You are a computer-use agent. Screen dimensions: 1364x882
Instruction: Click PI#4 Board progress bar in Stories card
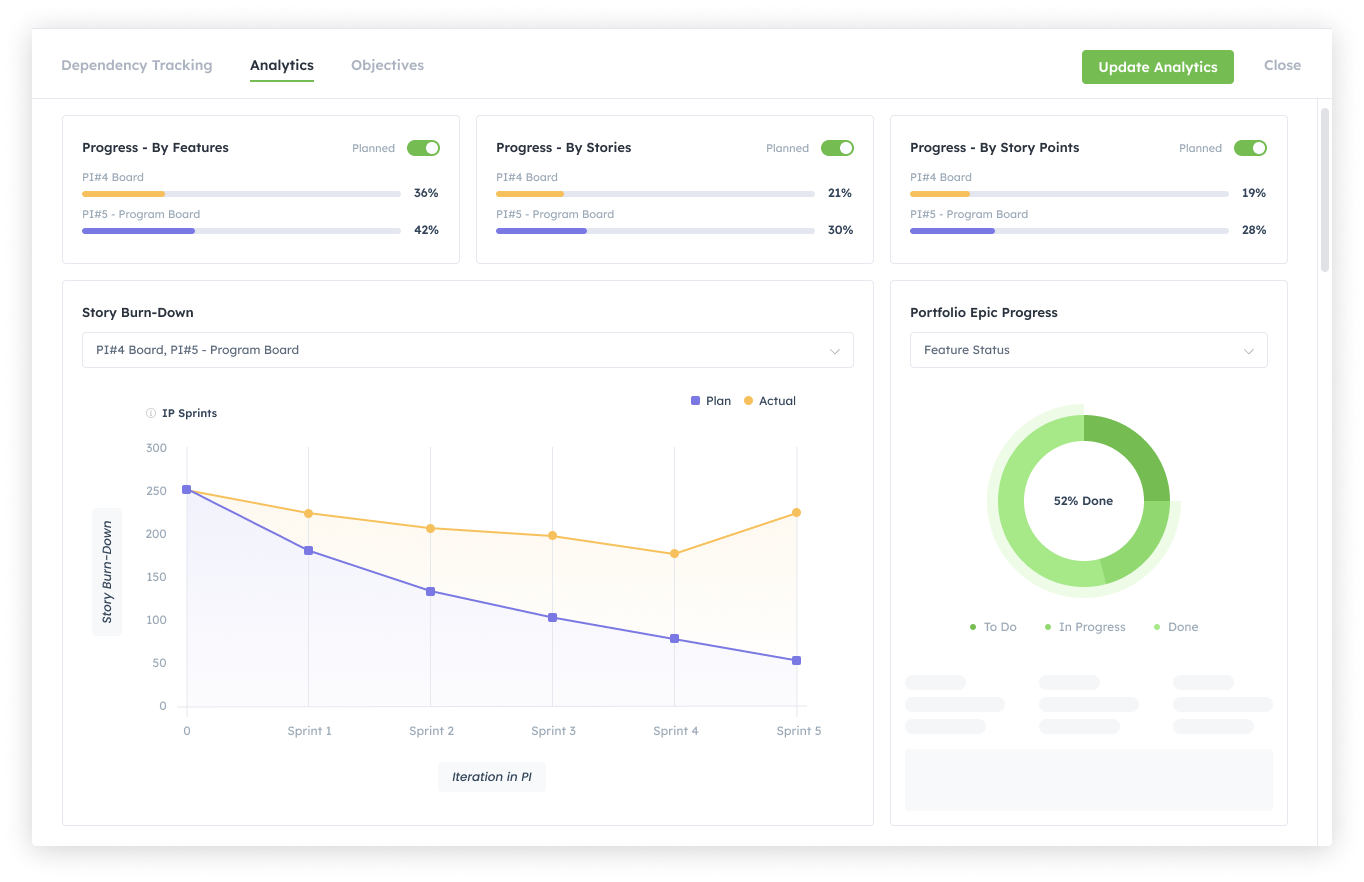655,193
